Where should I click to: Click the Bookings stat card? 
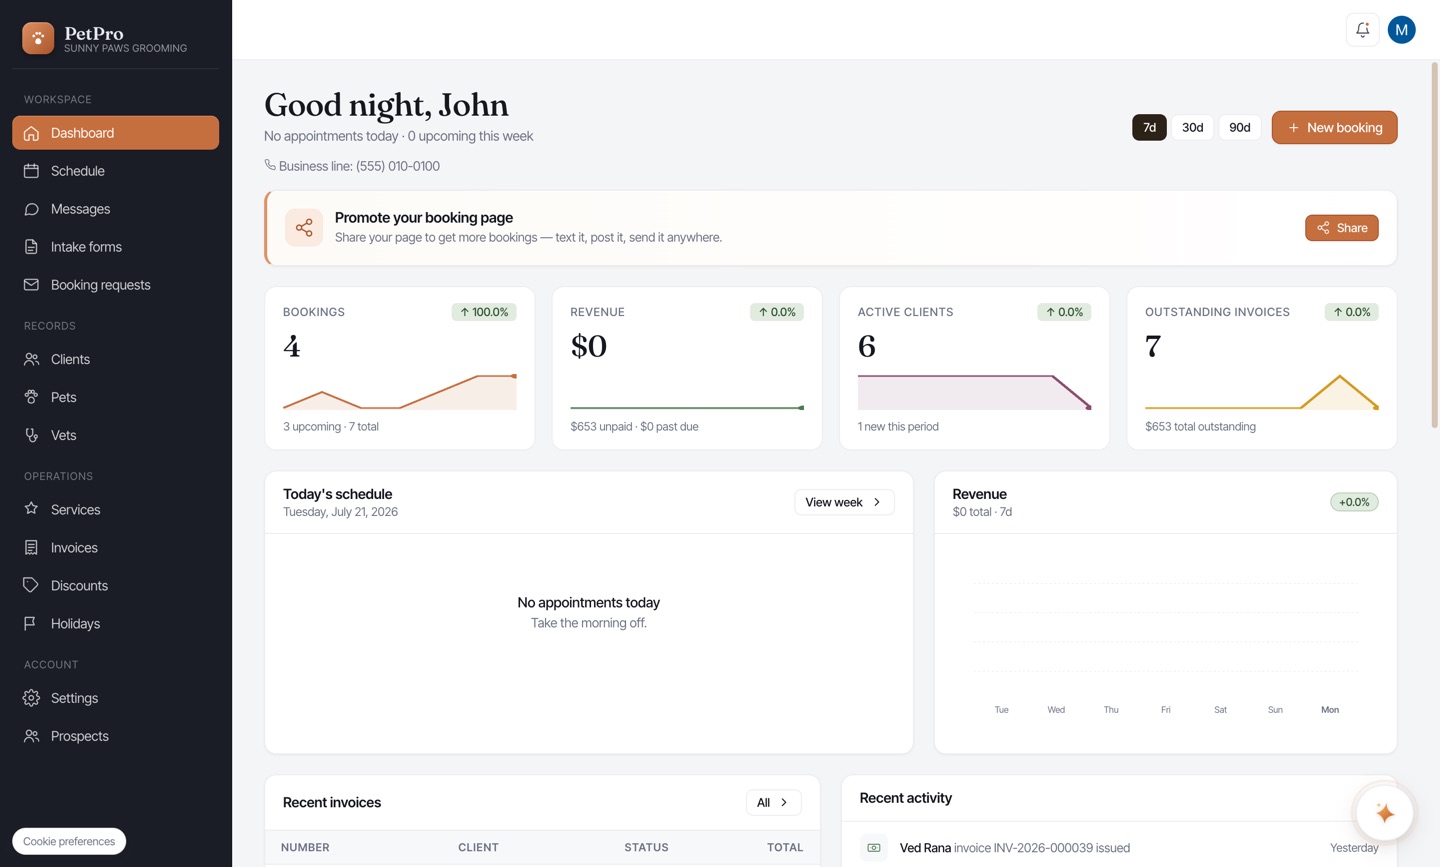click(x=400, y=368)
